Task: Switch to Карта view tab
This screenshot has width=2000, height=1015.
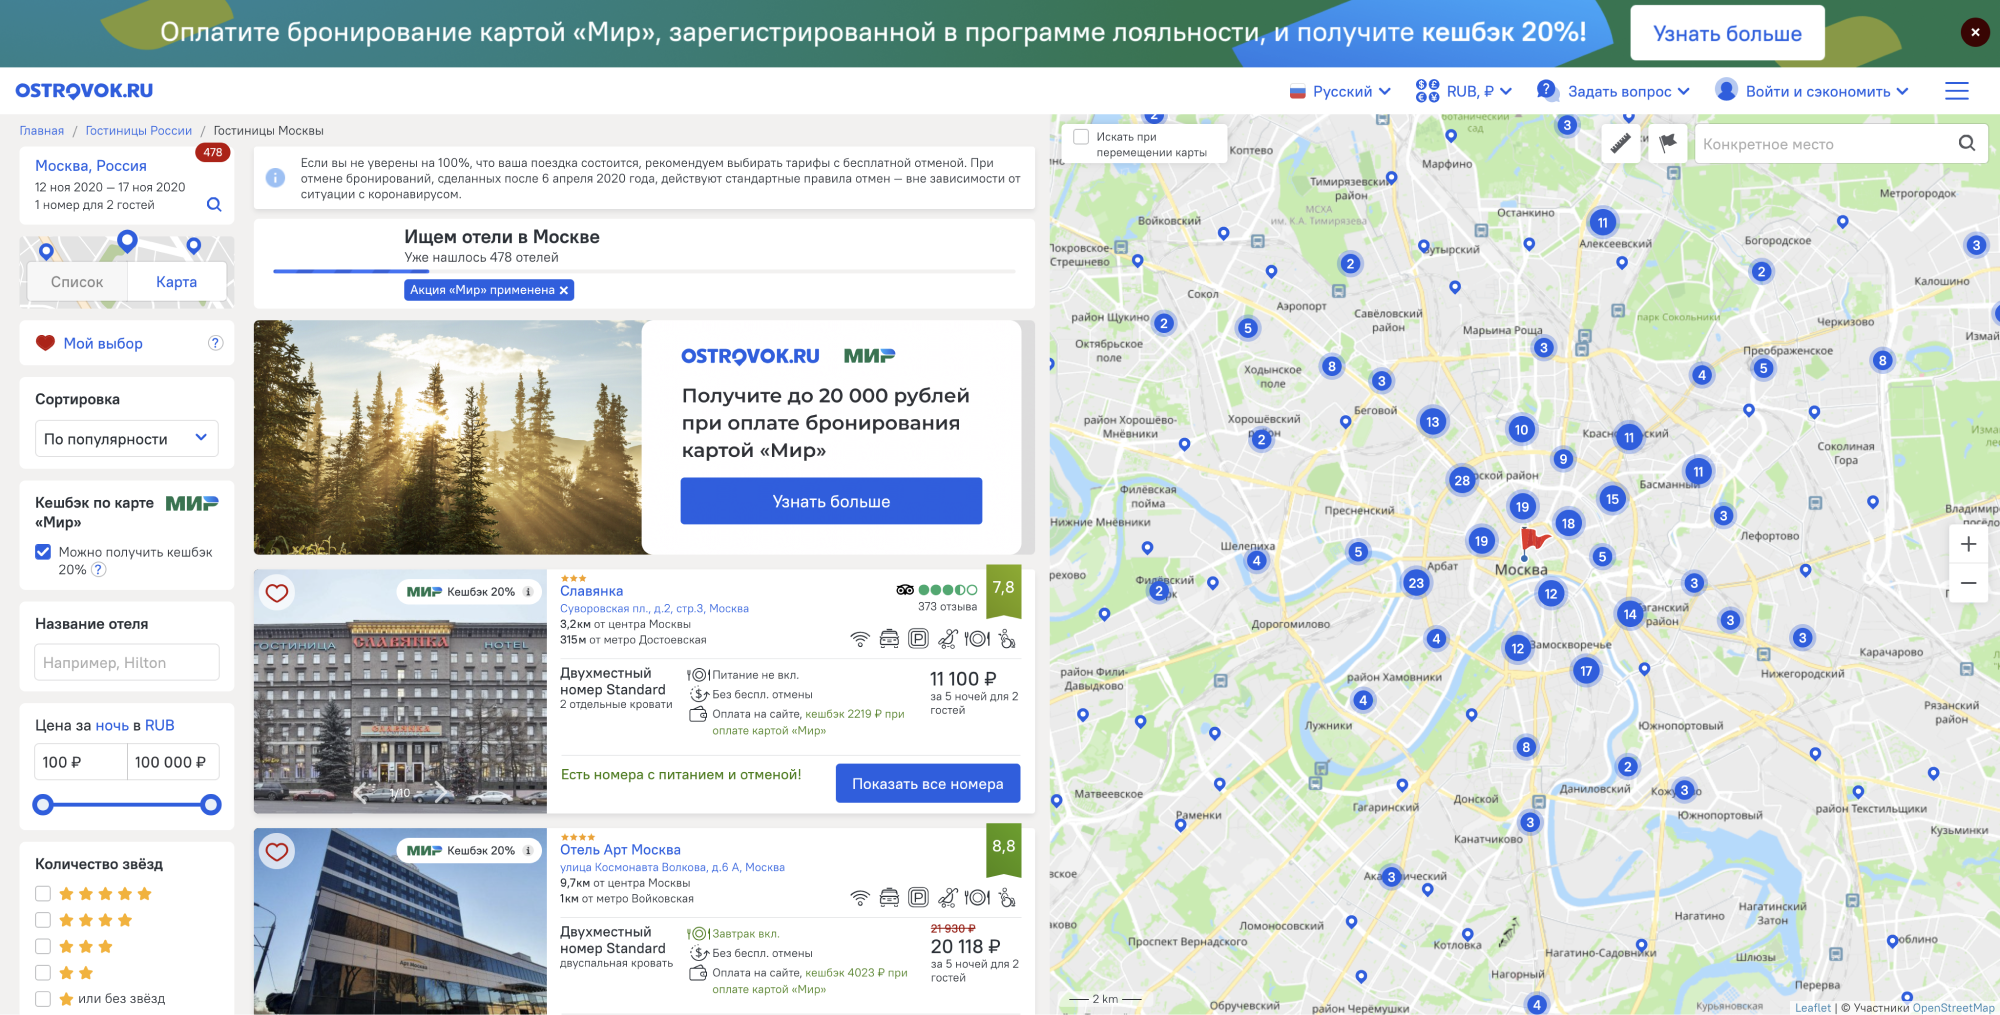Action: pos(176,282)
